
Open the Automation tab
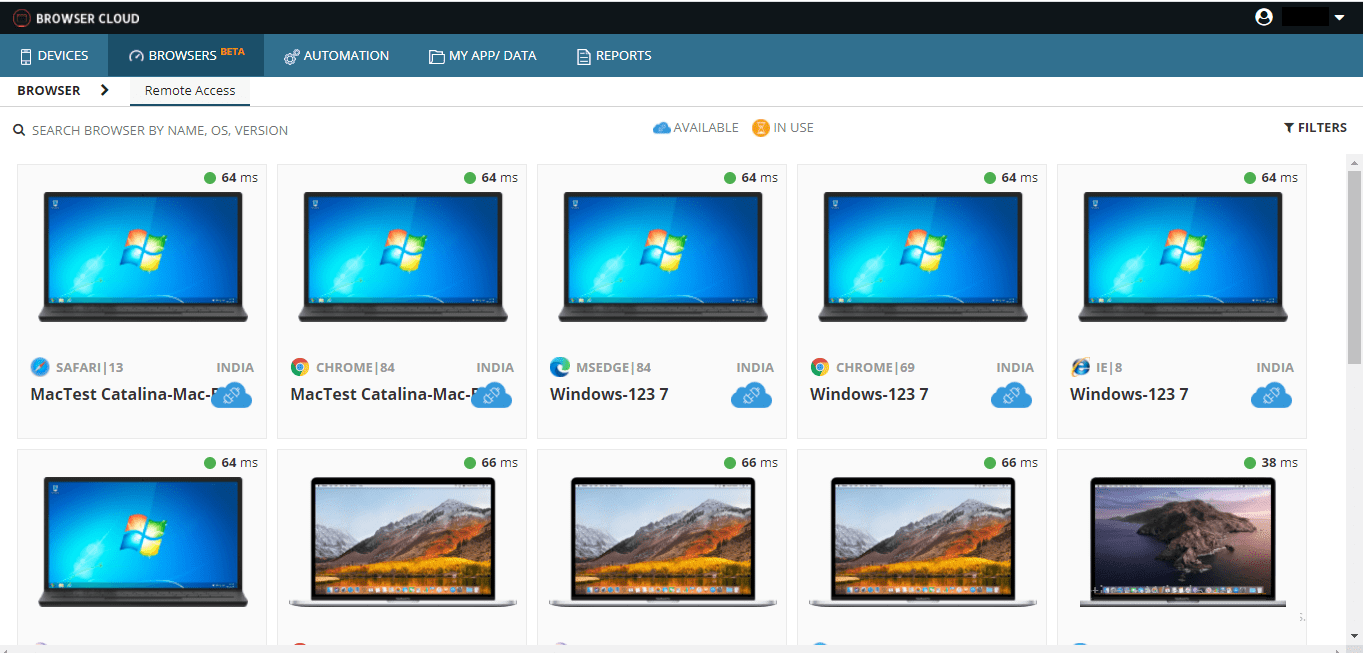tap(336, 56)
